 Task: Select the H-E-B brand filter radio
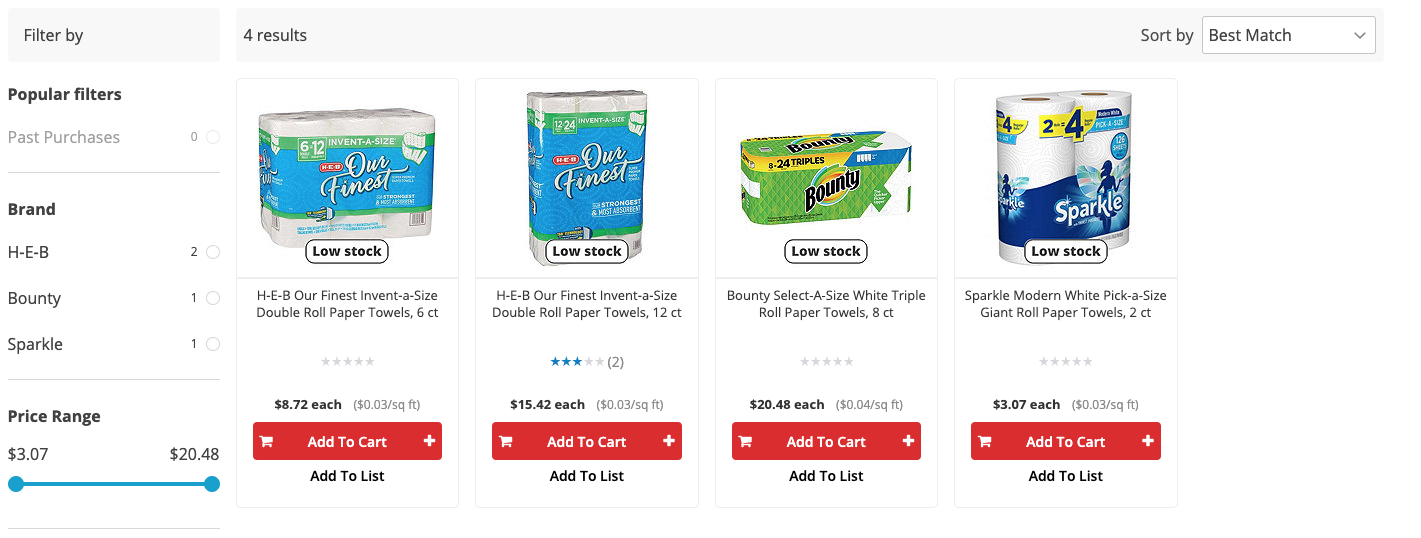(213, 252)
